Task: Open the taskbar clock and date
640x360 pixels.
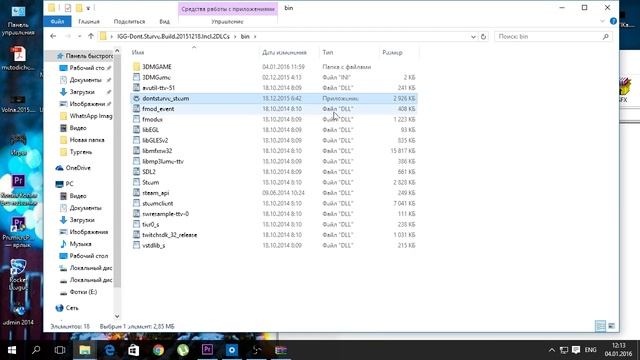Action: (618, 350)
